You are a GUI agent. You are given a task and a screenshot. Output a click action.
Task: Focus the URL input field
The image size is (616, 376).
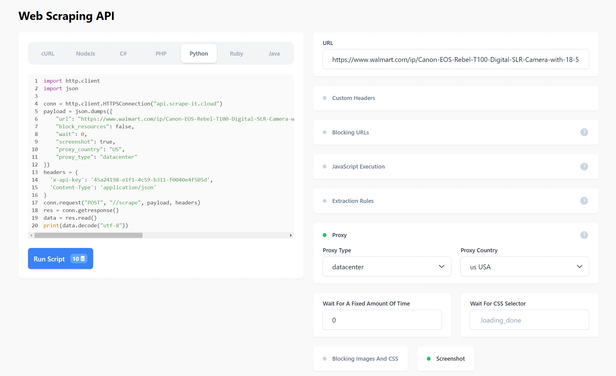[x=456, y=59]
